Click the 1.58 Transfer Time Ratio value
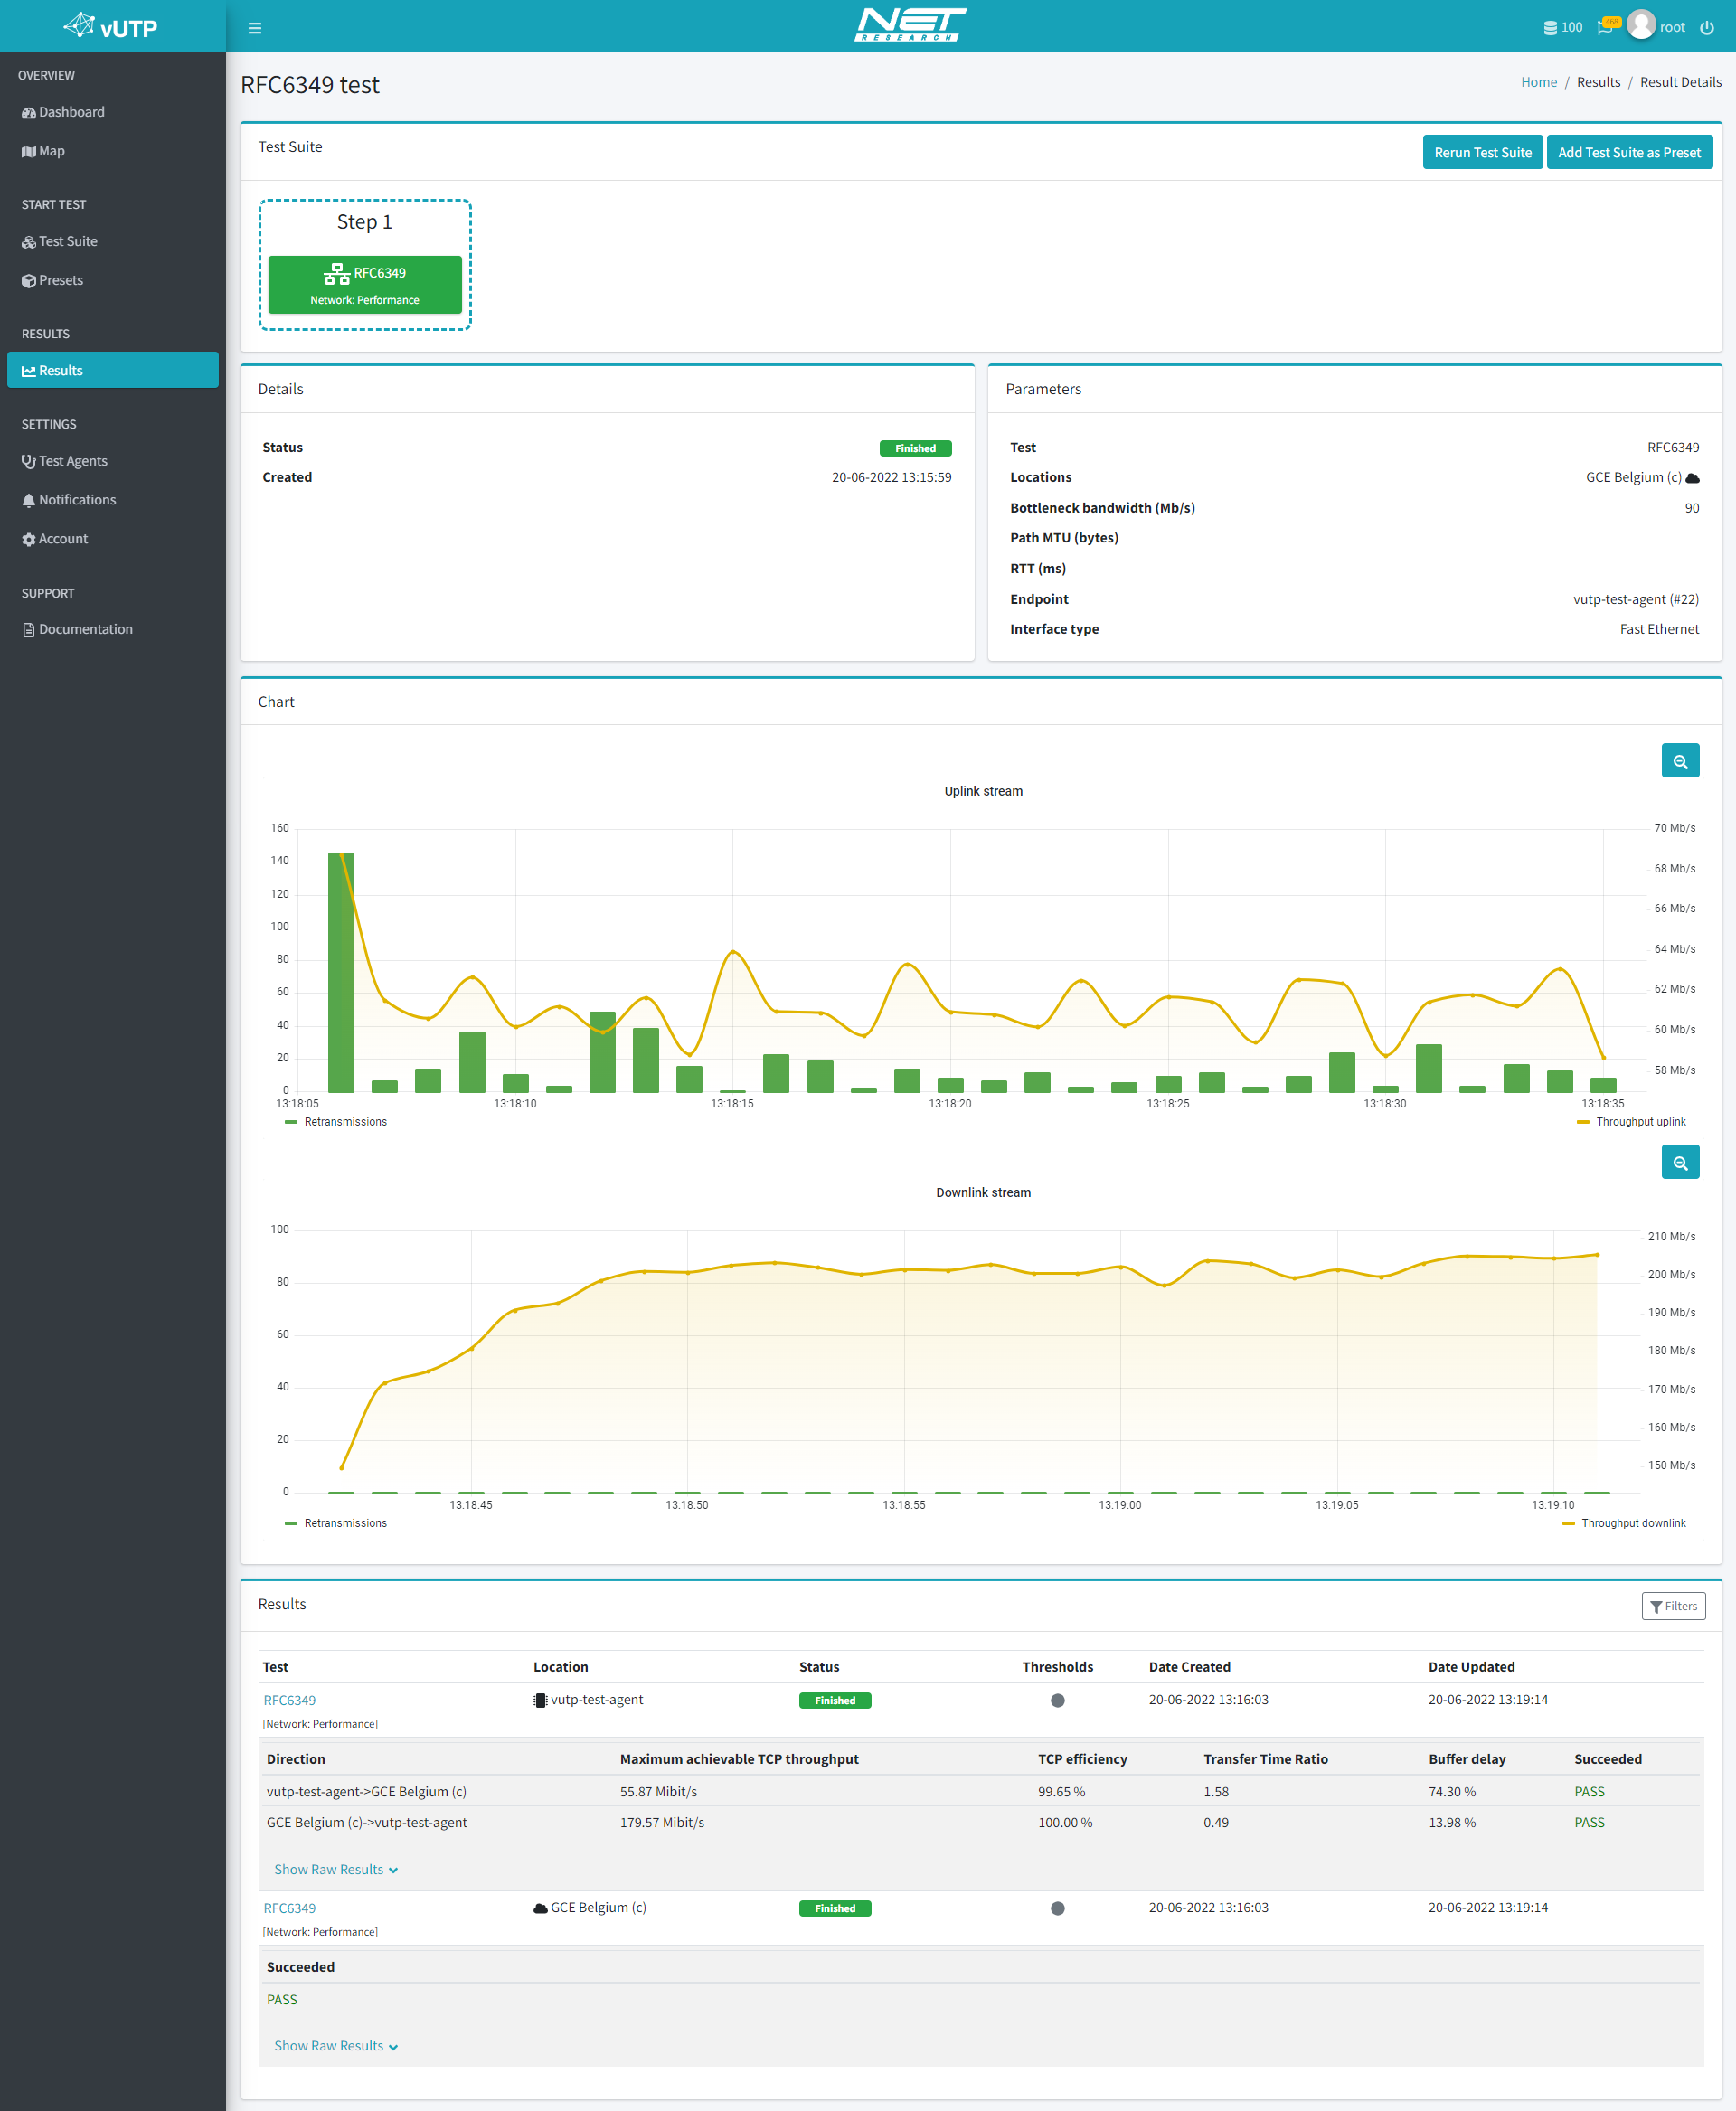1736x2111 pixels. (1216, 1792)
